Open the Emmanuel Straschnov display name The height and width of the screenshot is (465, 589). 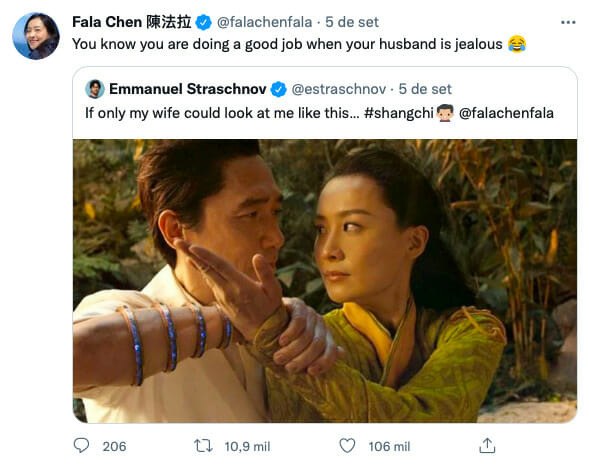pyautogui.click(x=187, y=89)
